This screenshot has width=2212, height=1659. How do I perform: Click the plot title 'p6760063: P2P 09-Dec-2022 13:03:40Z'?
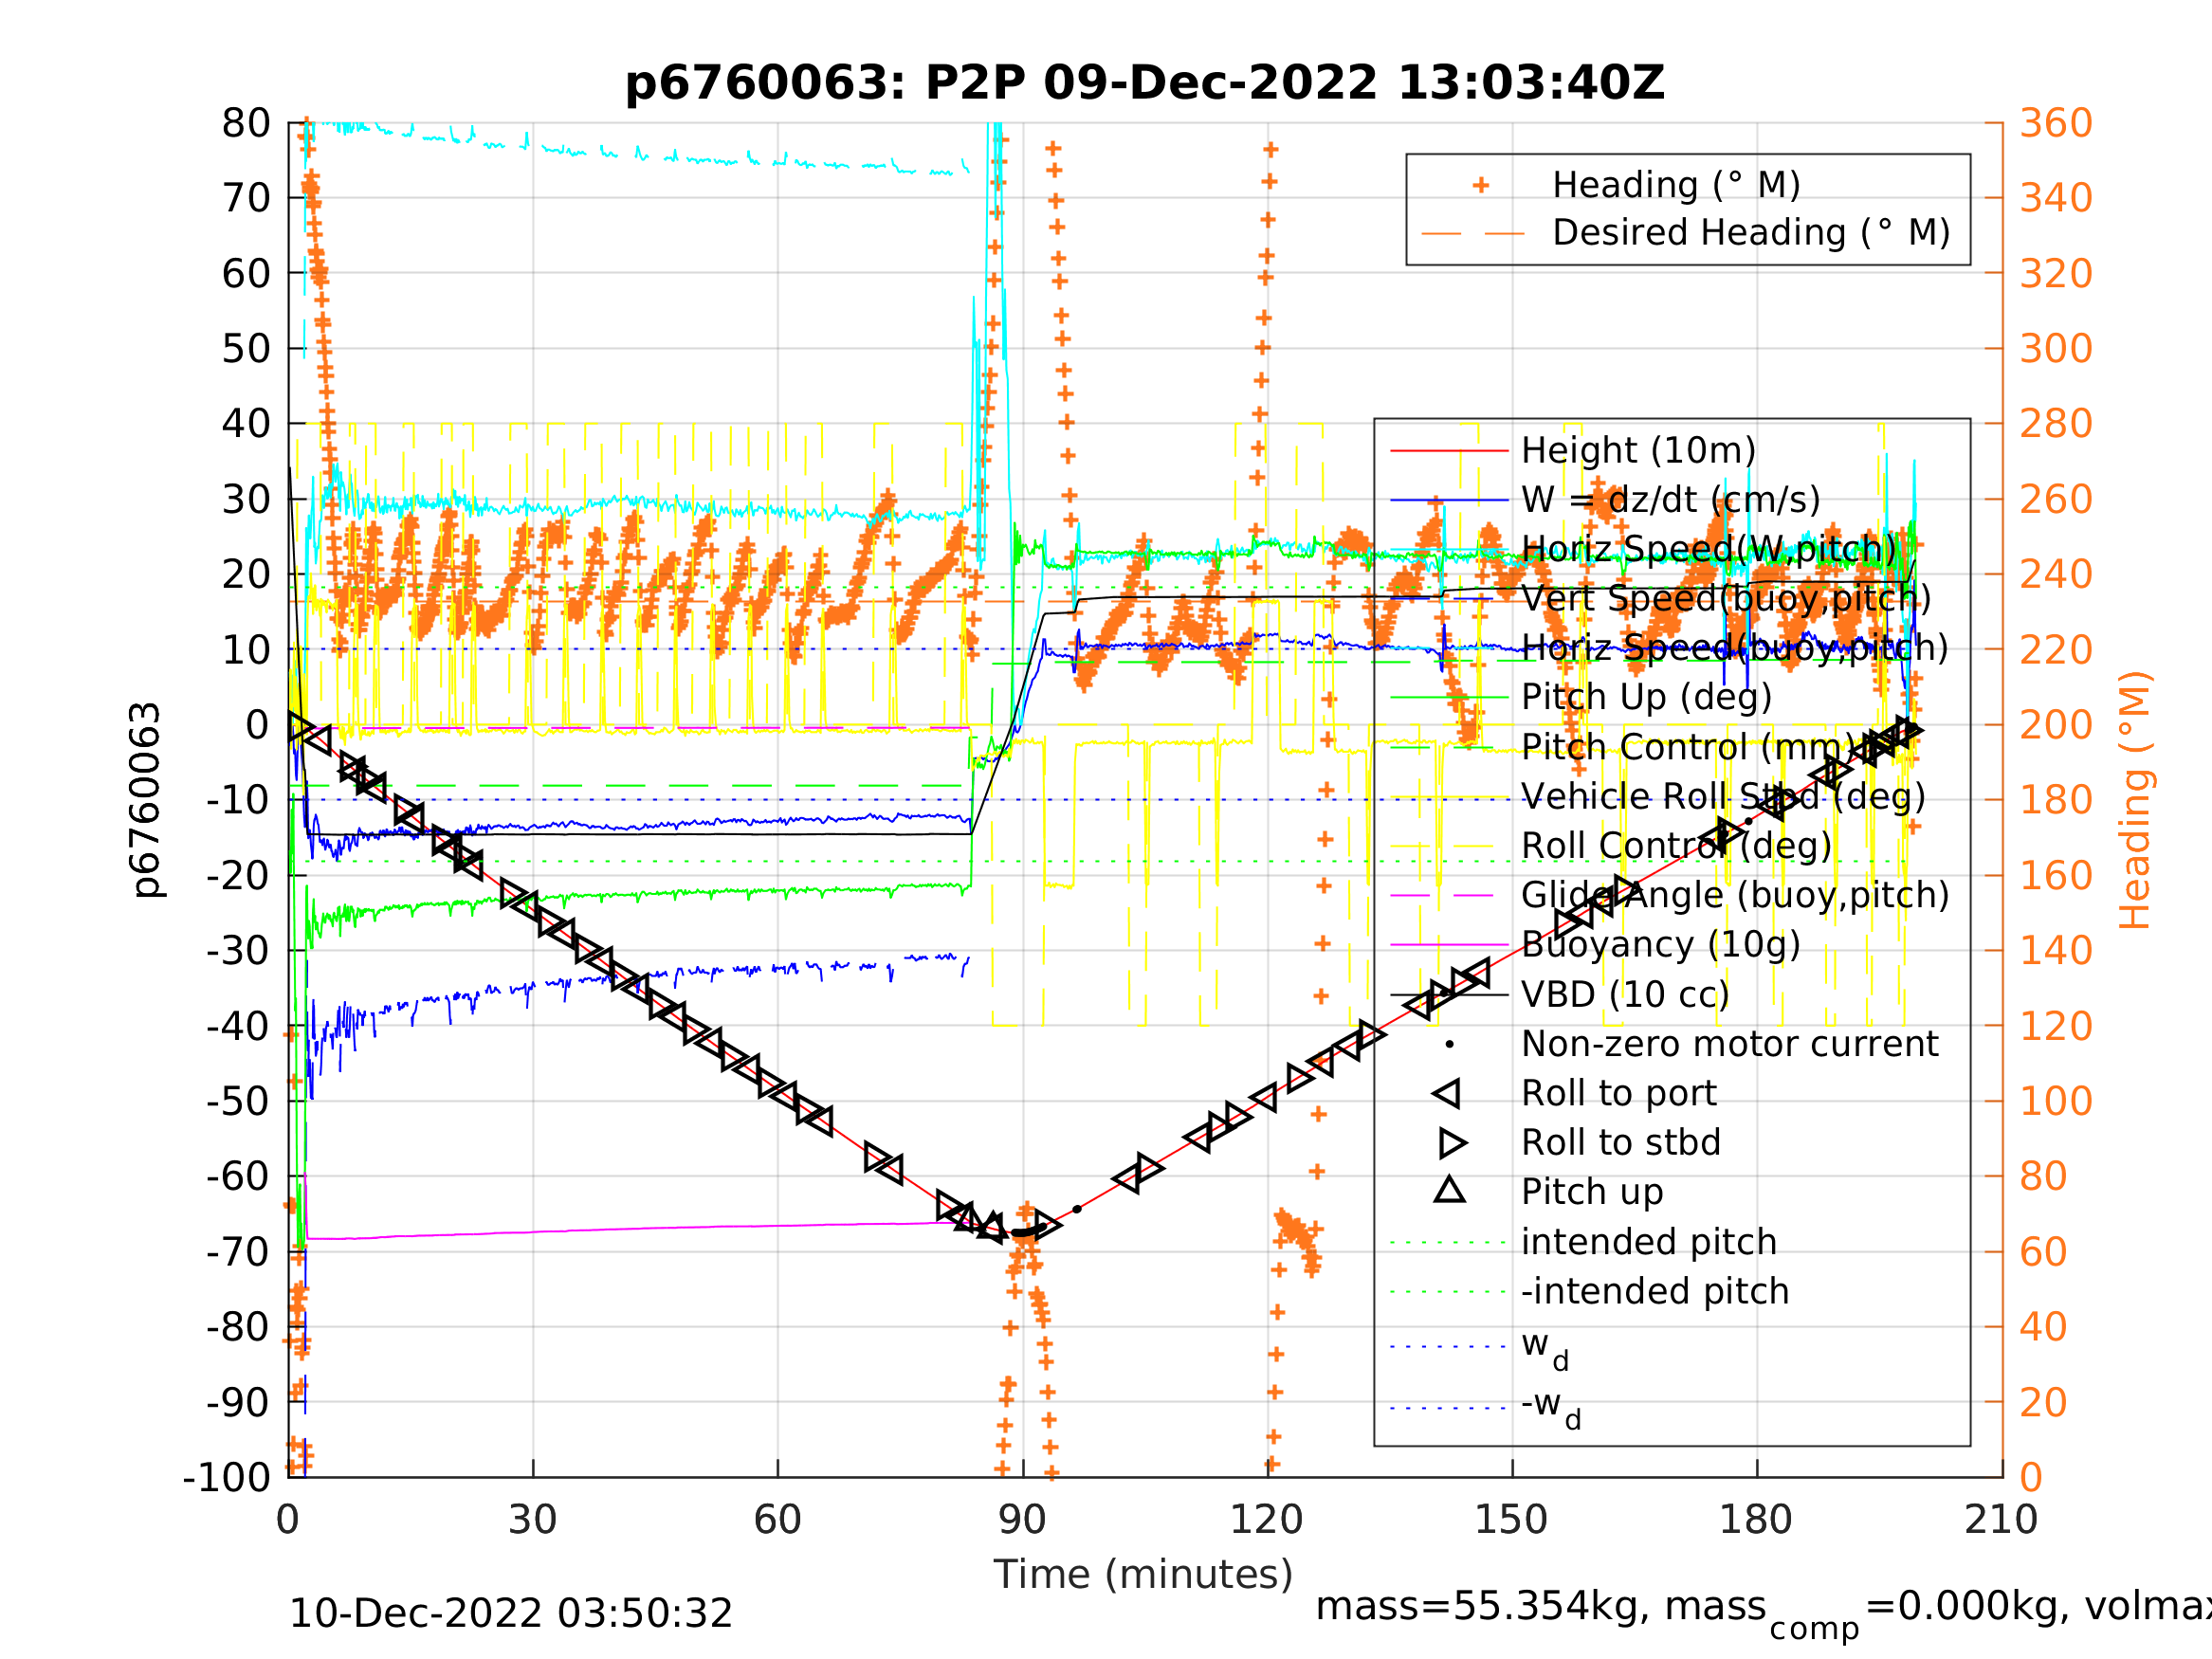(x=1144, y=83)
